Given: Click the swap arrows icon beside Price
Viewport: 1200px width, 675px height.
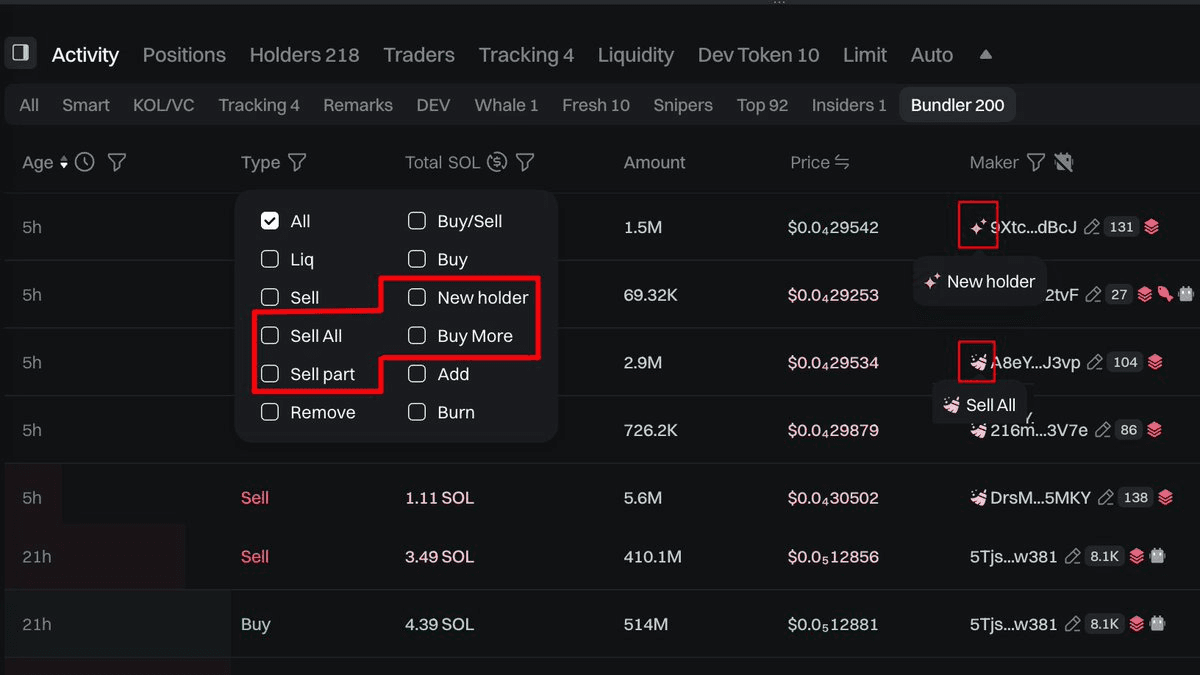Looking at the screenshot, I should [x=842, y=162].
